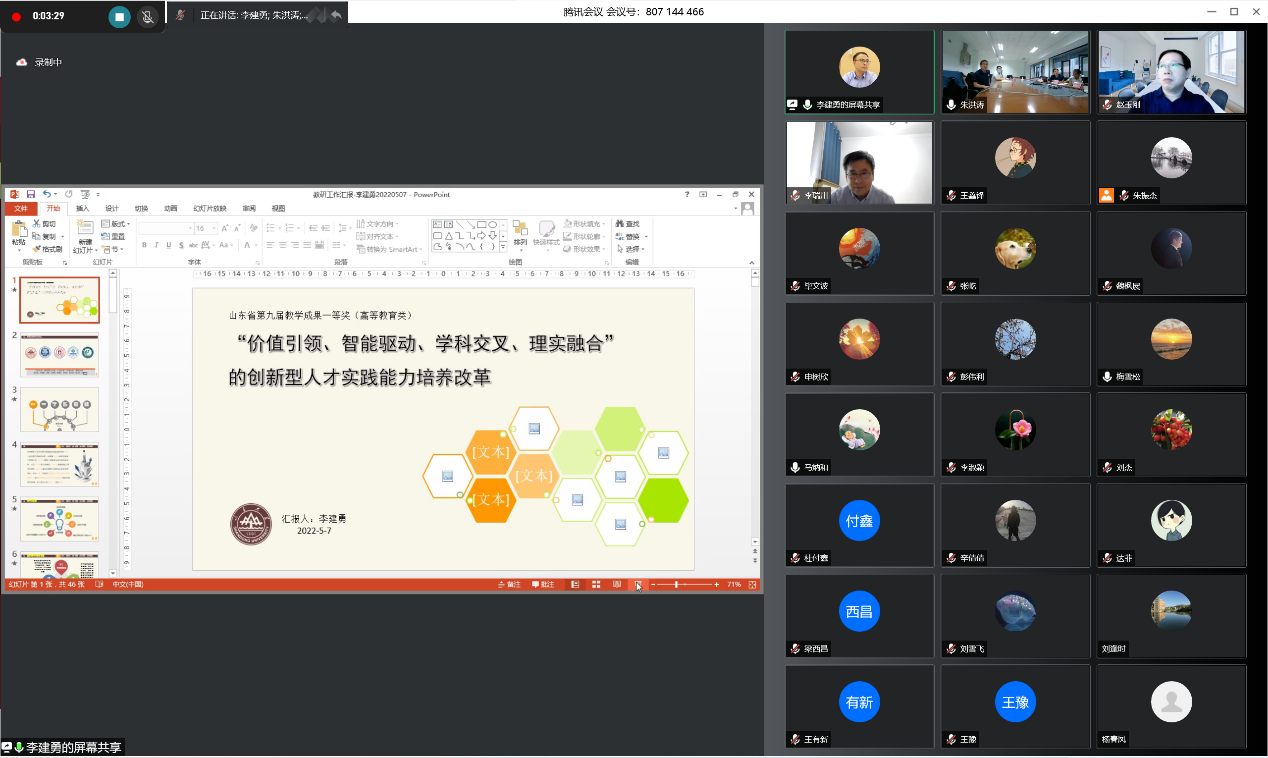Click the undo arrow in PowerPoint
Viewport: 1268px width, 758px height.
coord(47,194)
